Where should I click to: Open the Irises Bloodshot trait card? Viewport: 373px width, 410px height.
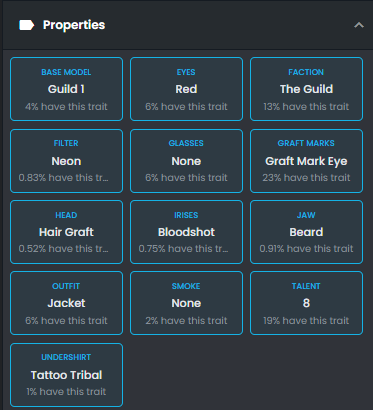click(x=186, y=232)
